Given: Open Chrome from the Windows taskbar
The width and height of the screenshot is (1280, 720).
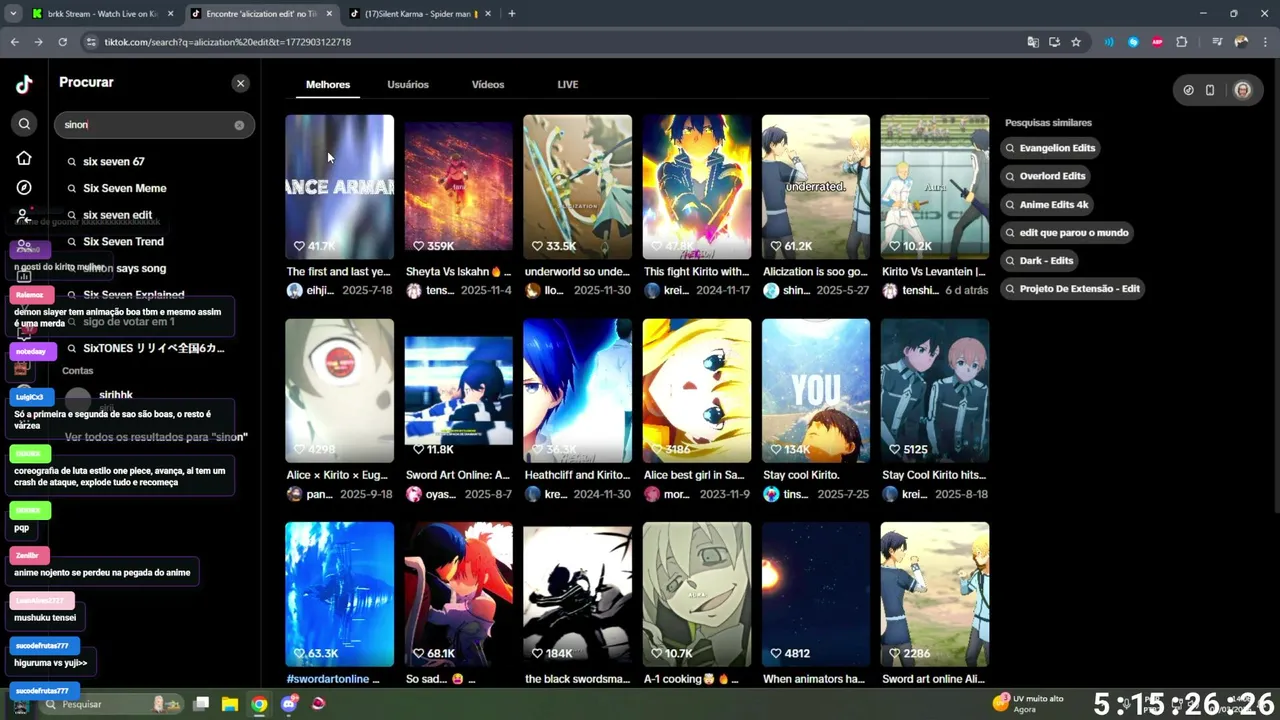Looking at the screenshot, I should tap(259, 704).
